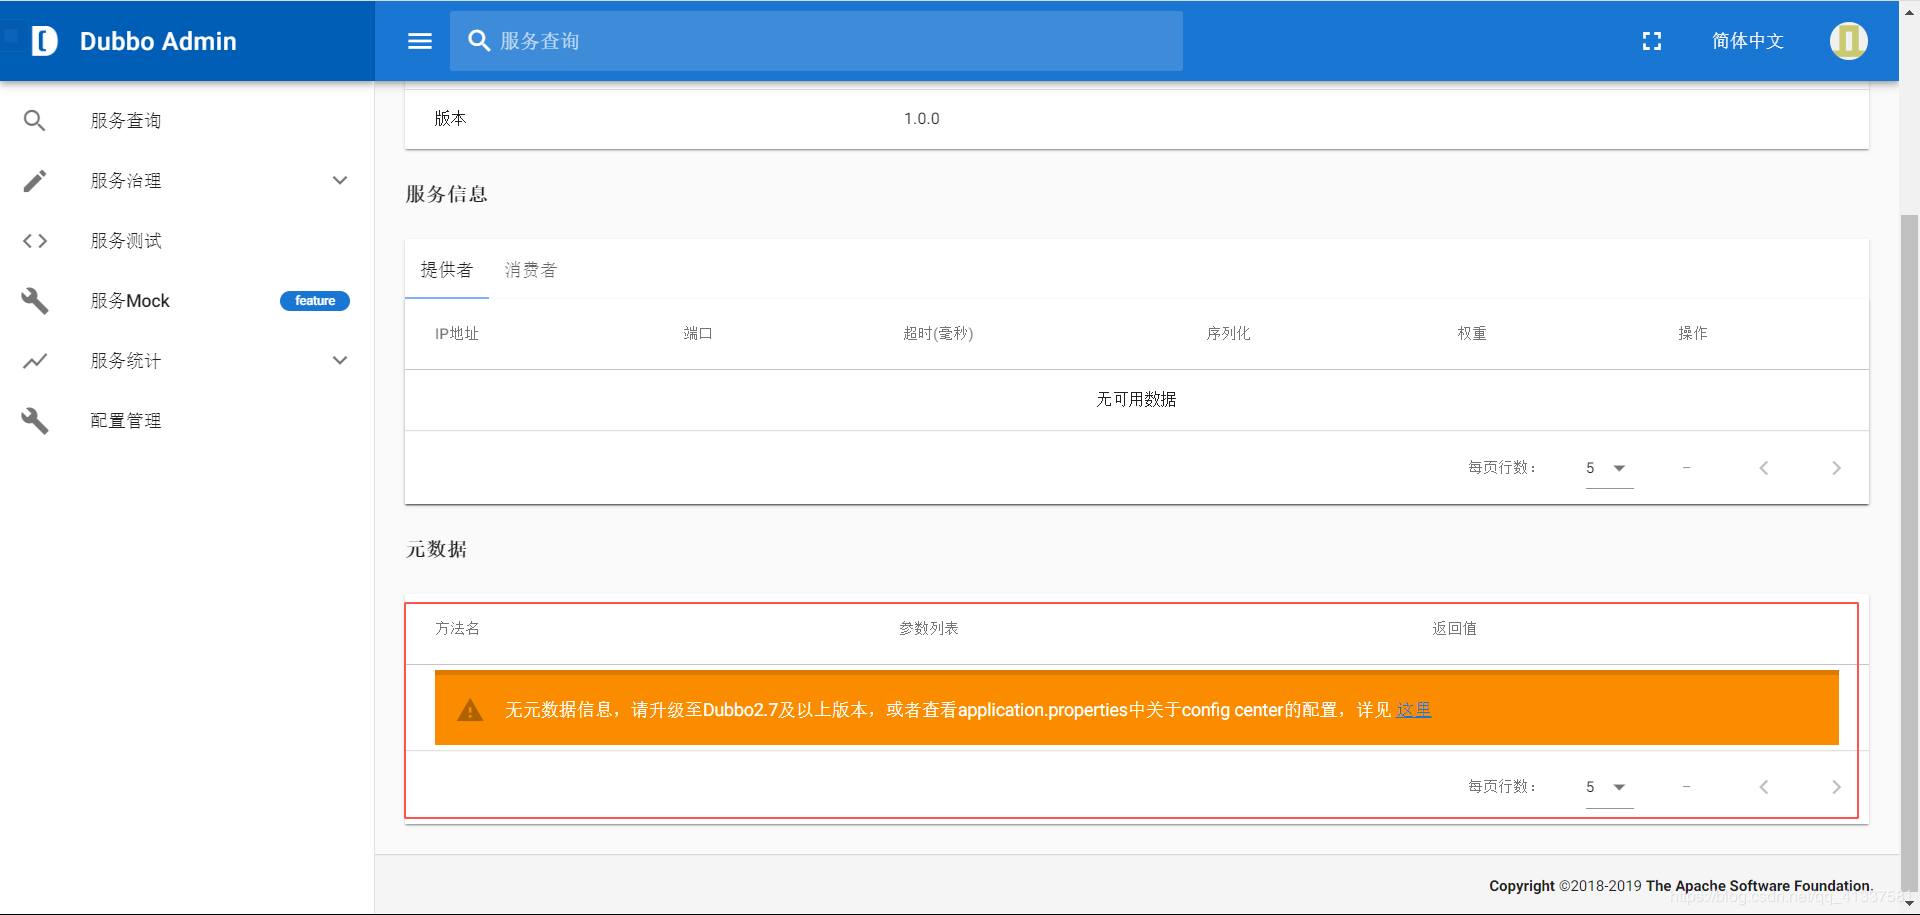Click the Dubbo Admin title
The height and width of the screenshot is (915, 1920).
pos(158,41)
